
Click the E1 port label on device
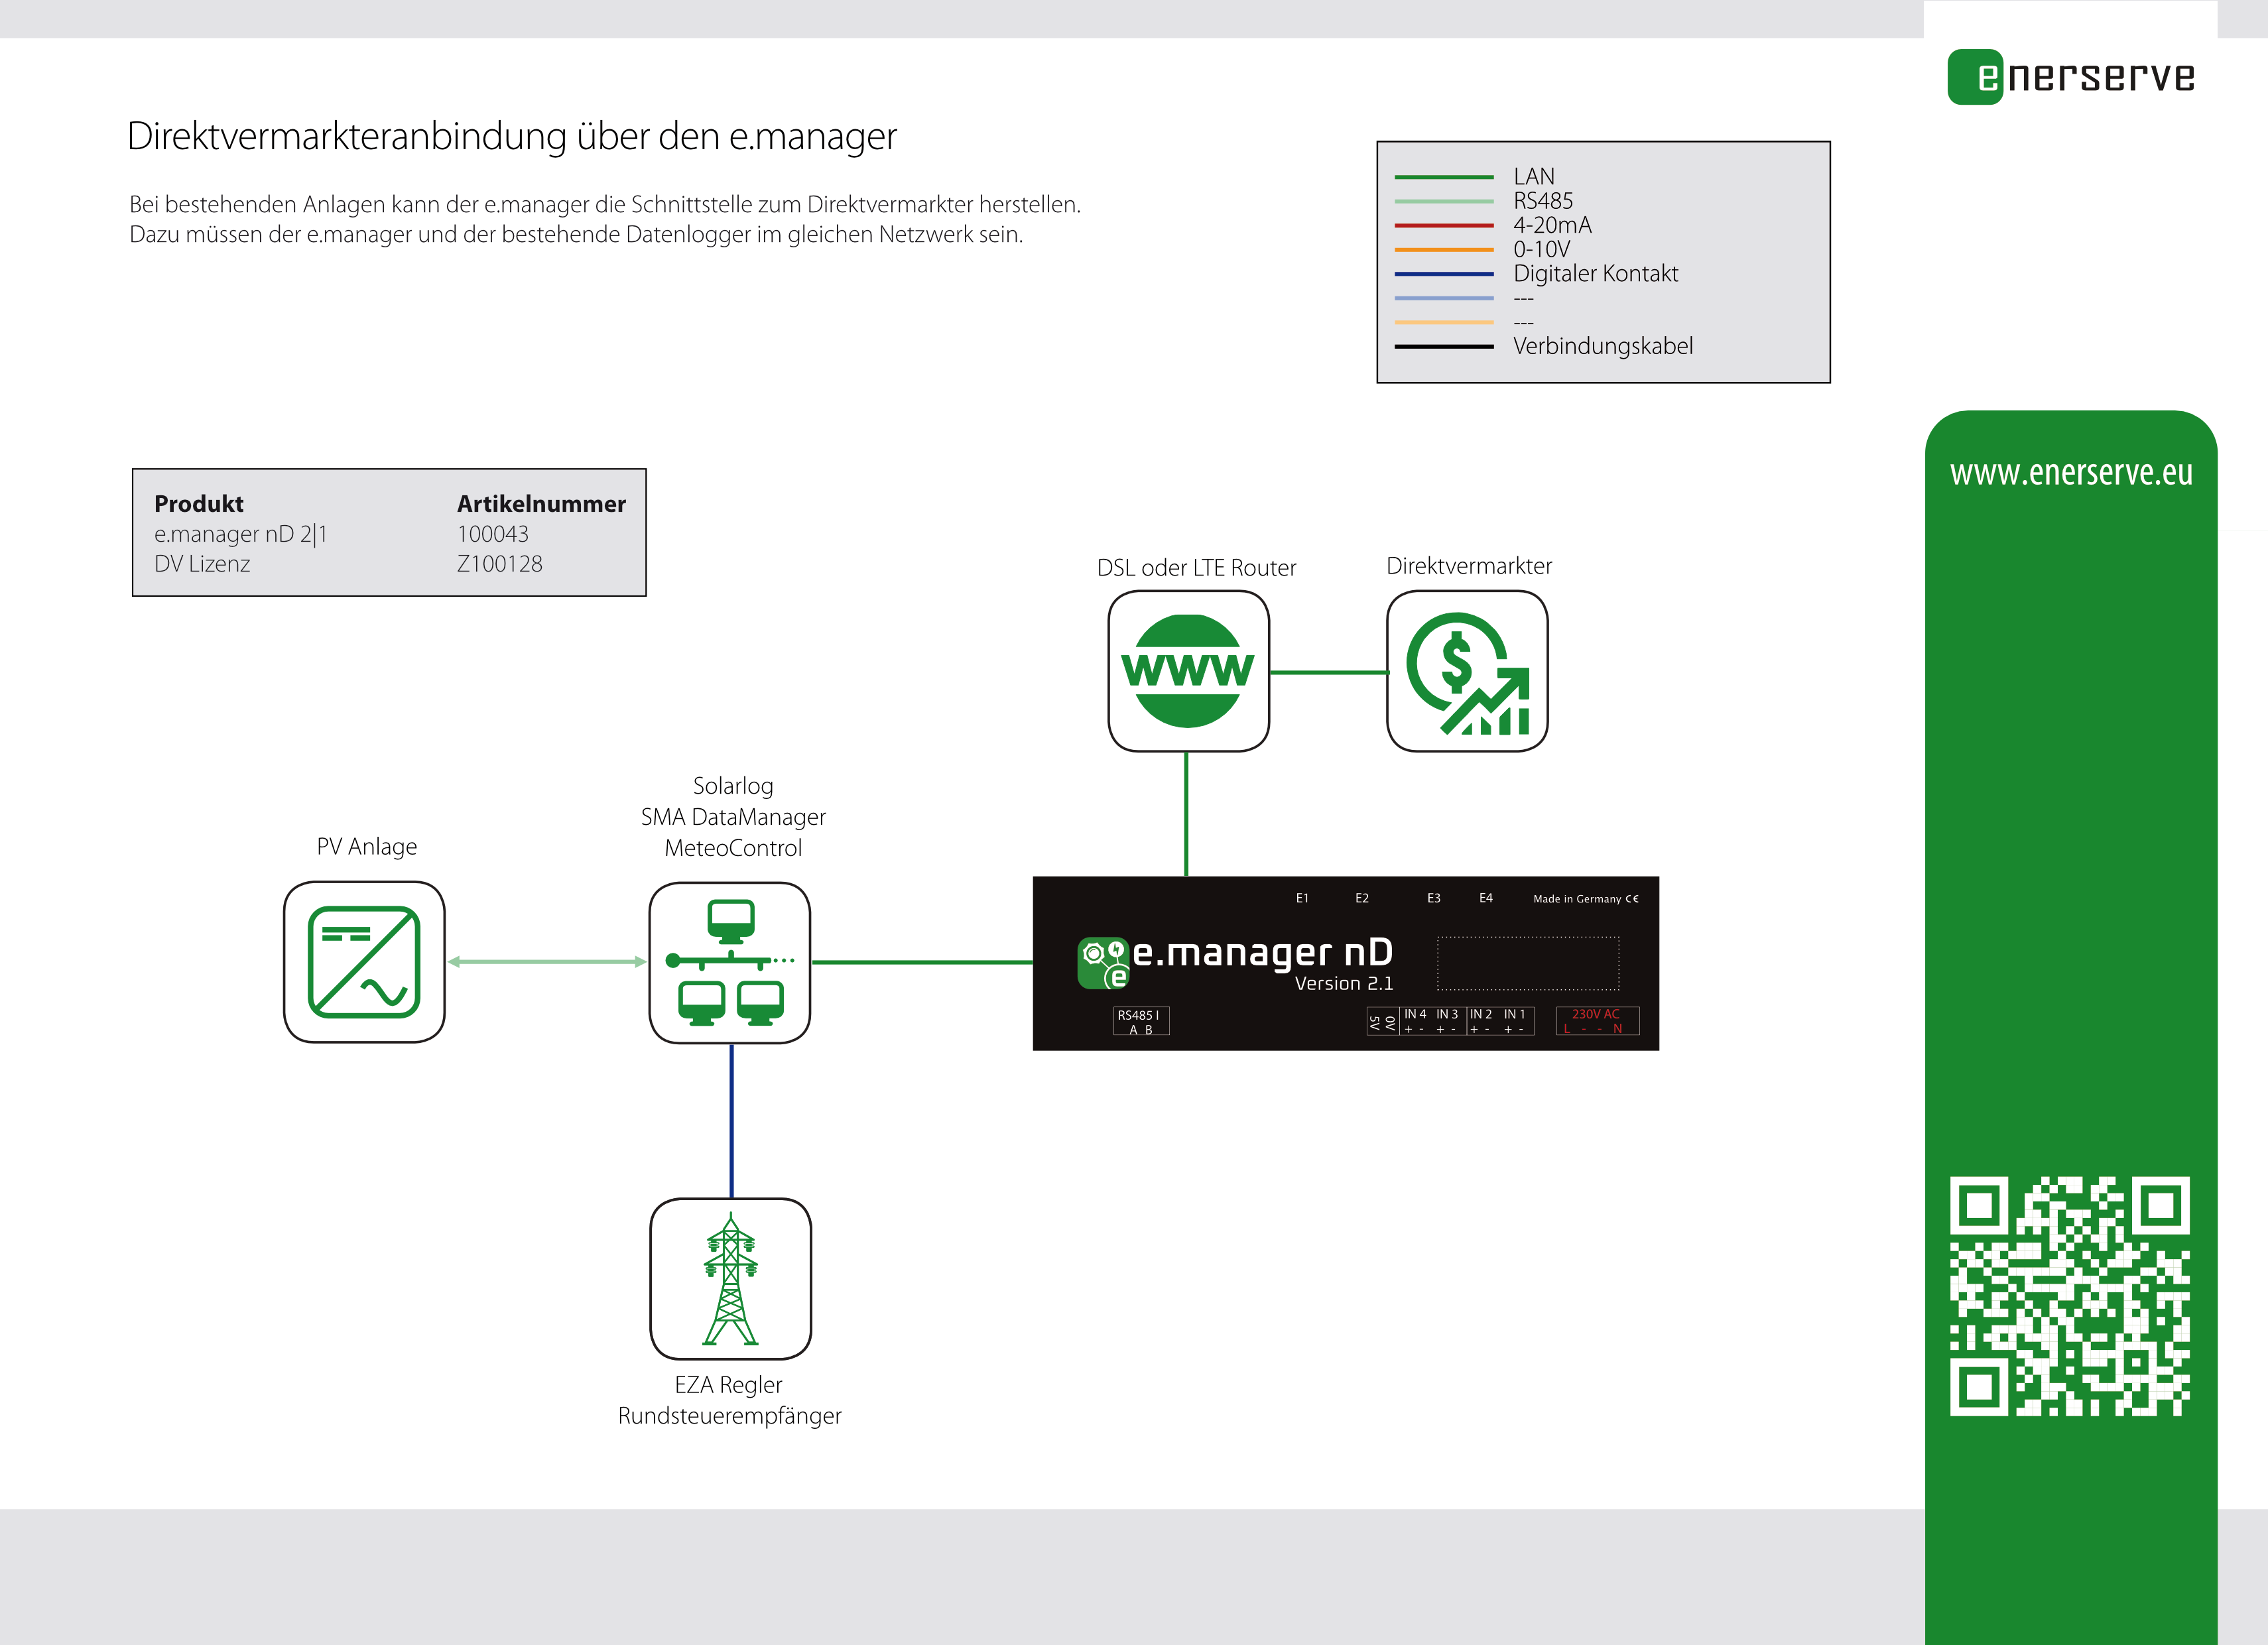pos(1302,898)
